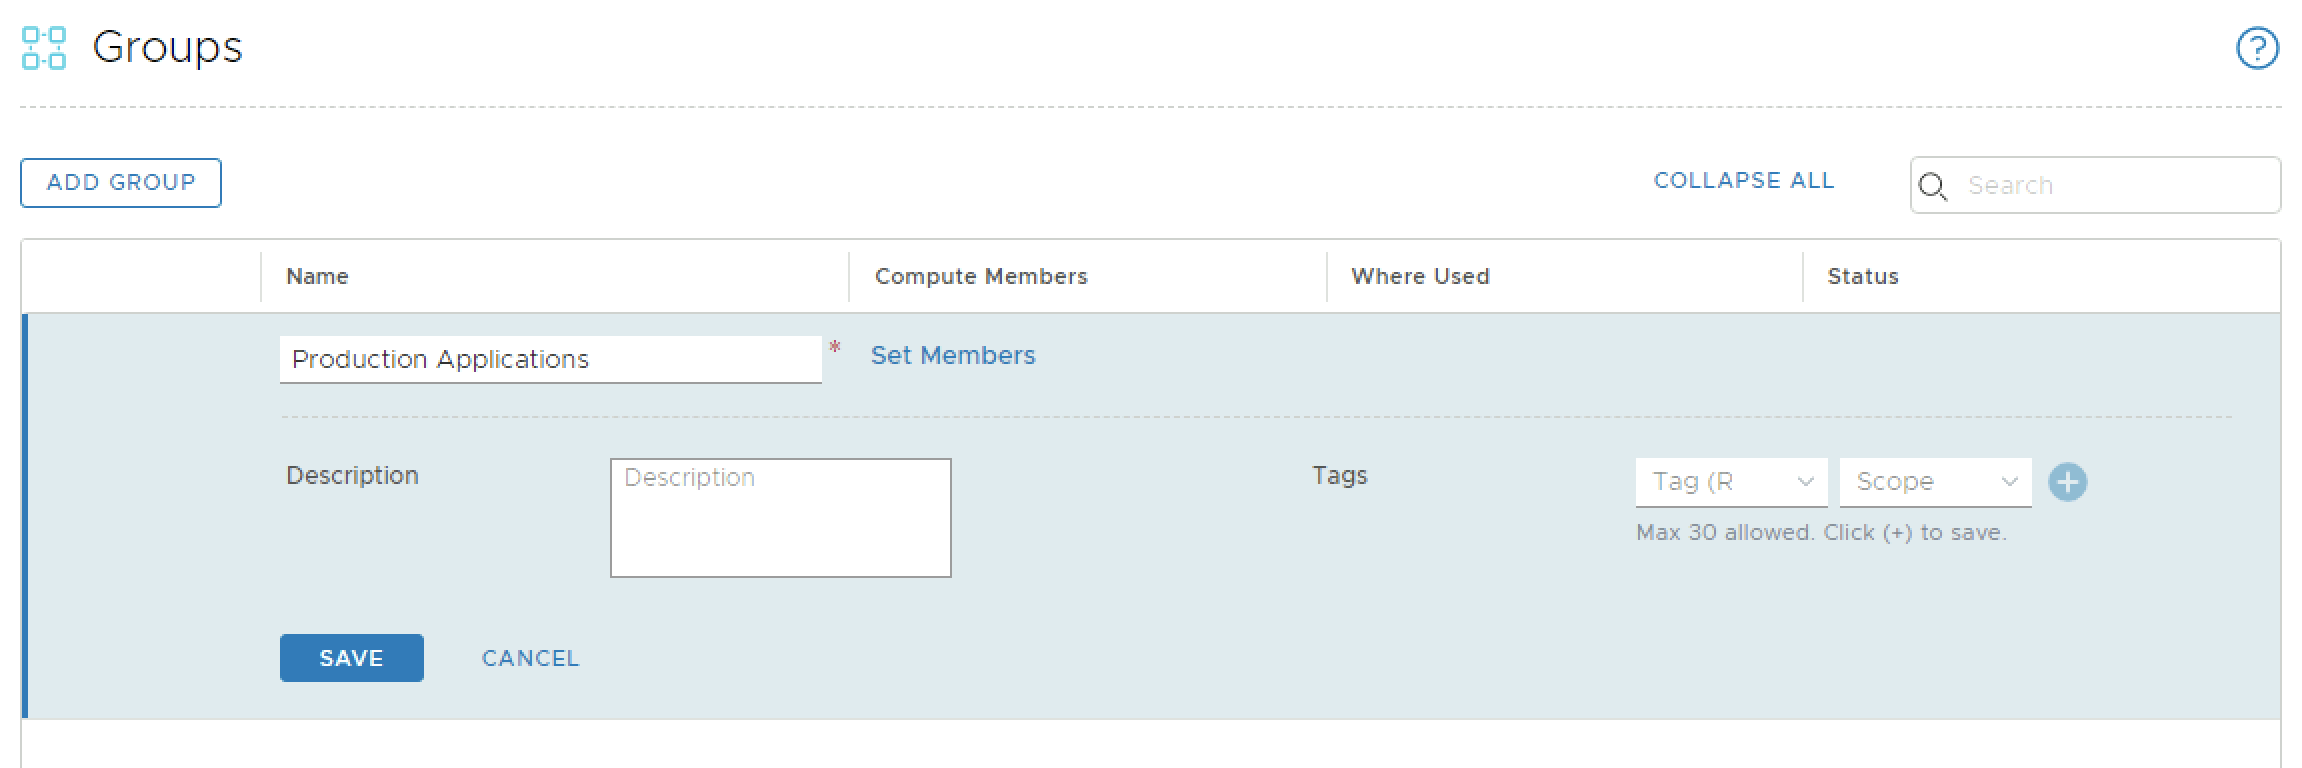The height and width of the screenshot is (768, 2302).
Task: Focus the group Name input field
Action: click(x=550, y=359)
